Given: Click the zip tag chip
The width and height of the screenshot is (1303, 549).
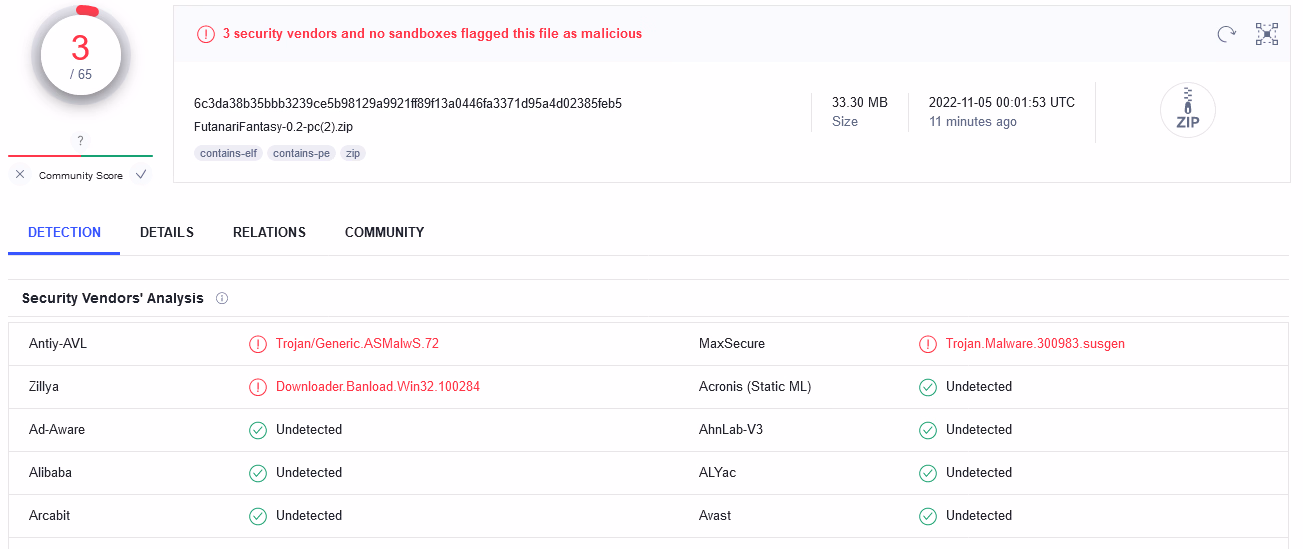Looking at the screenshot, I should click(353, 153).
